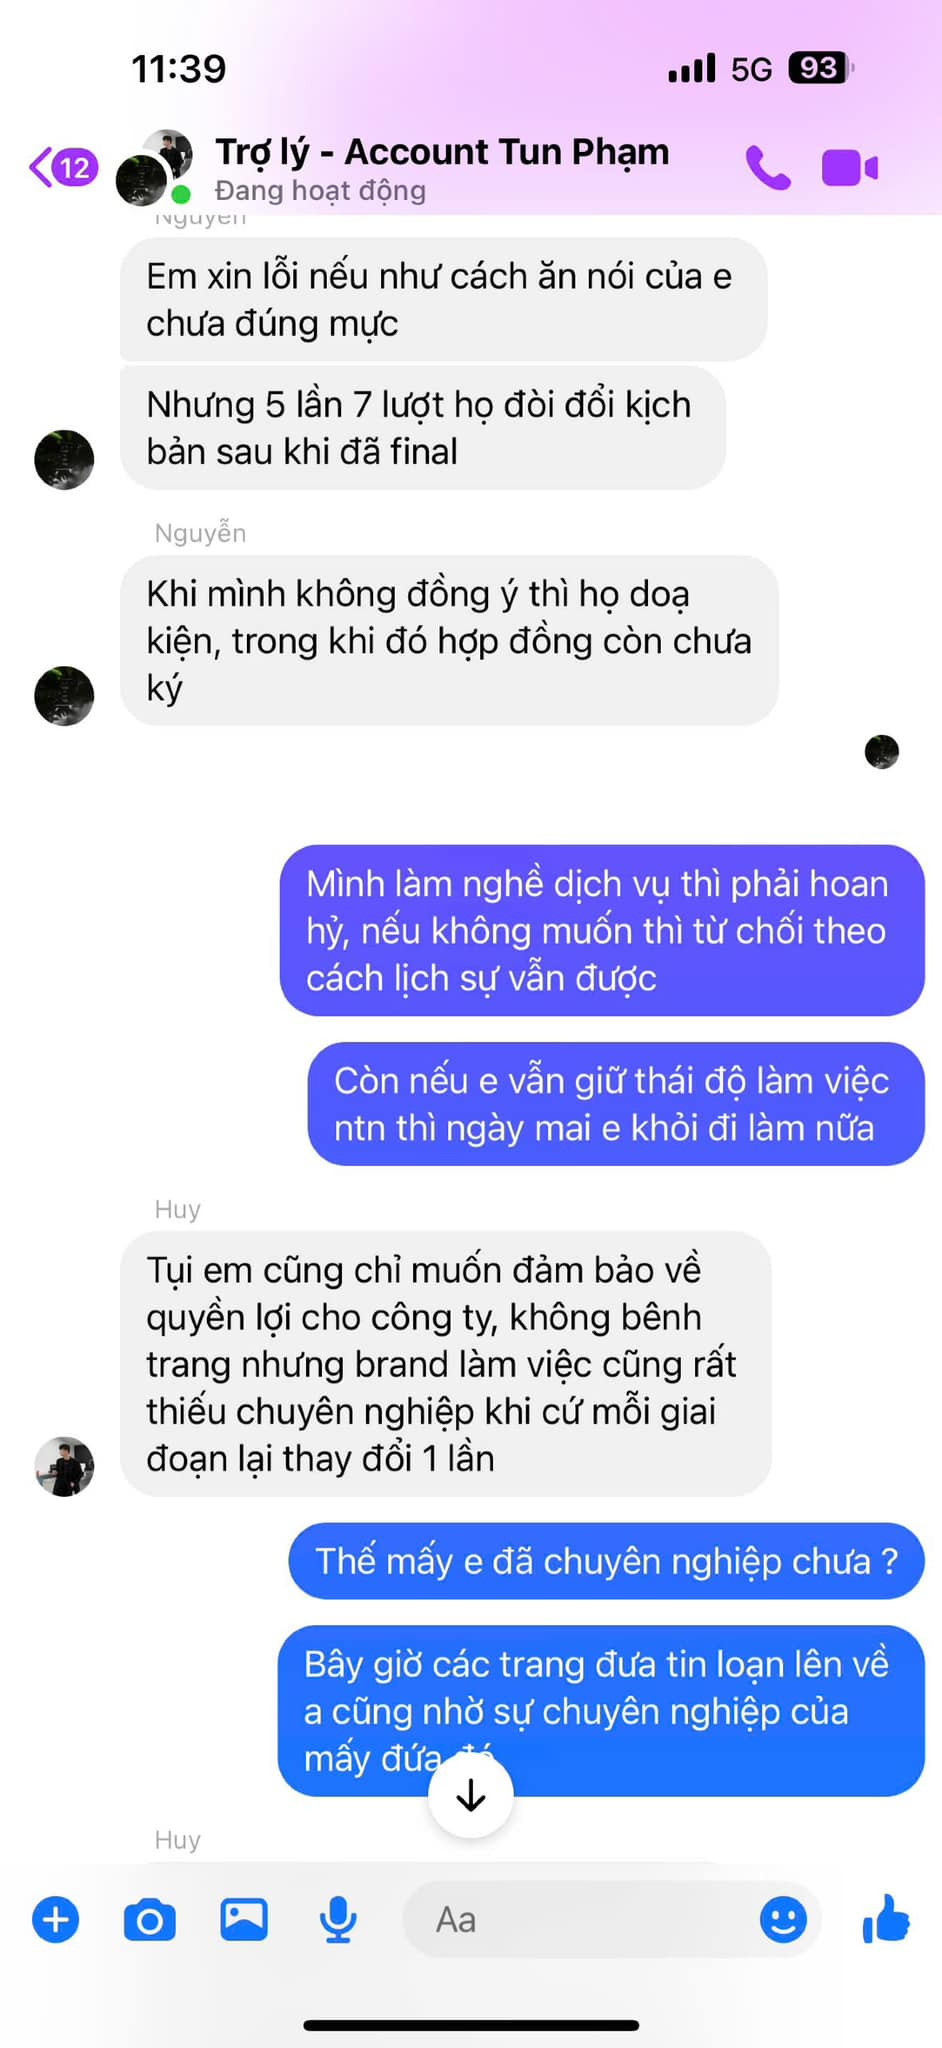The image size is (942, 2048).
Task: Open more actions with blue plus icon
Action: click(x=56, y=1919)
